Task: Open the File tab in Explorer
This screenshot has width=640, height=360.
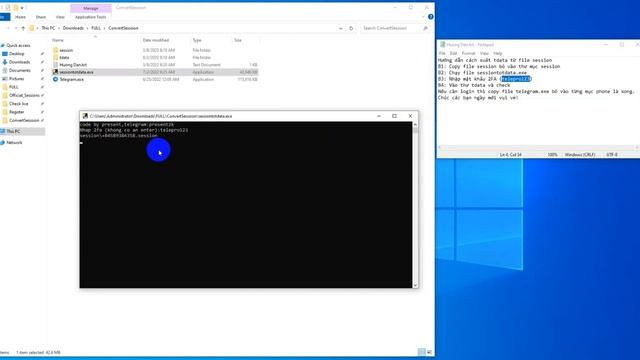Action: (x=4, y=17)
